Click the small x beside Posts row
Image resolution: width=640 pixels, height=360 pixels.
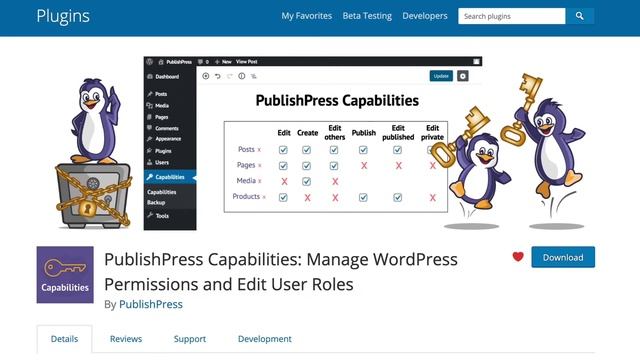259,150
